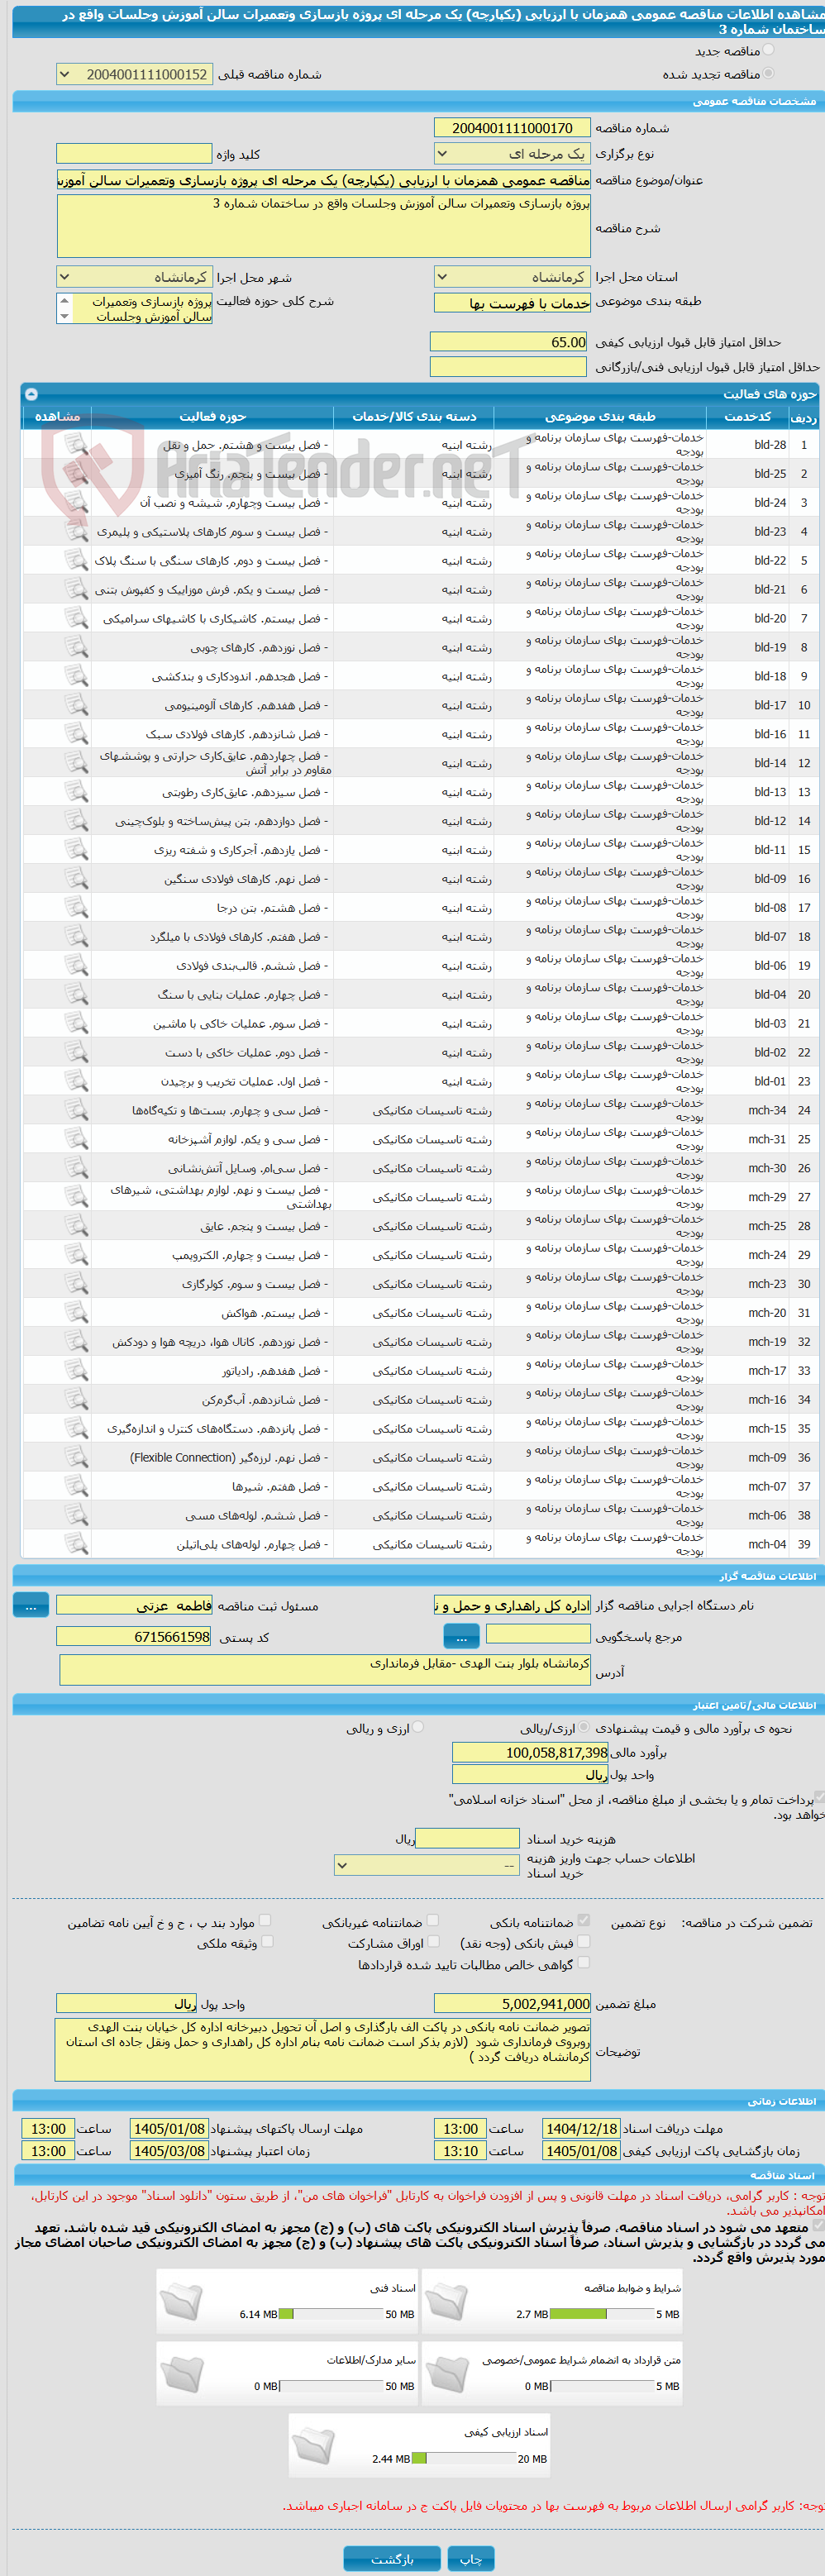Viewport: 825px width, 2576px height.
Task: Open the استان محل اجرا dropdown
Action: (x=512, y=277)
